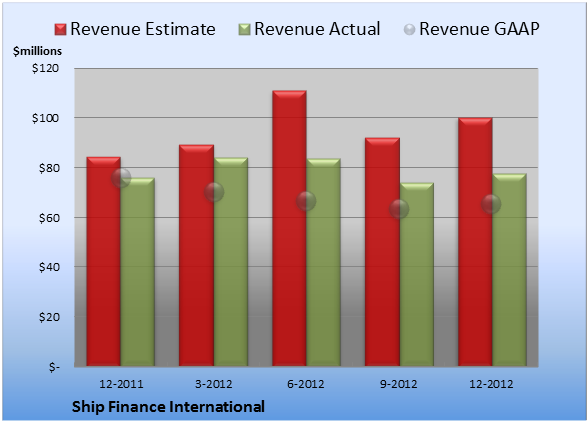Click the 9-2012 category label
588x422 pixels.
[x=399, y=384]
